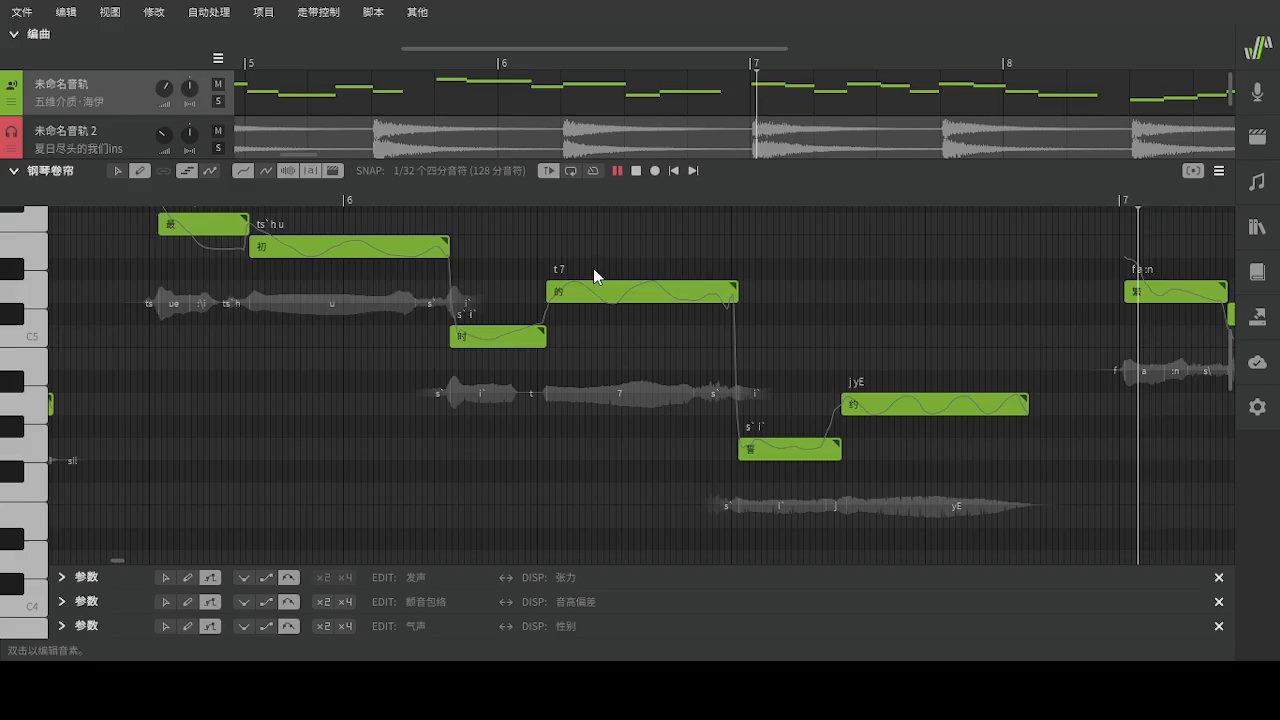This screenshot has height=720, width=1280.
Task: Select the smooth curve drawing mode icon
Action: point(243,171)
